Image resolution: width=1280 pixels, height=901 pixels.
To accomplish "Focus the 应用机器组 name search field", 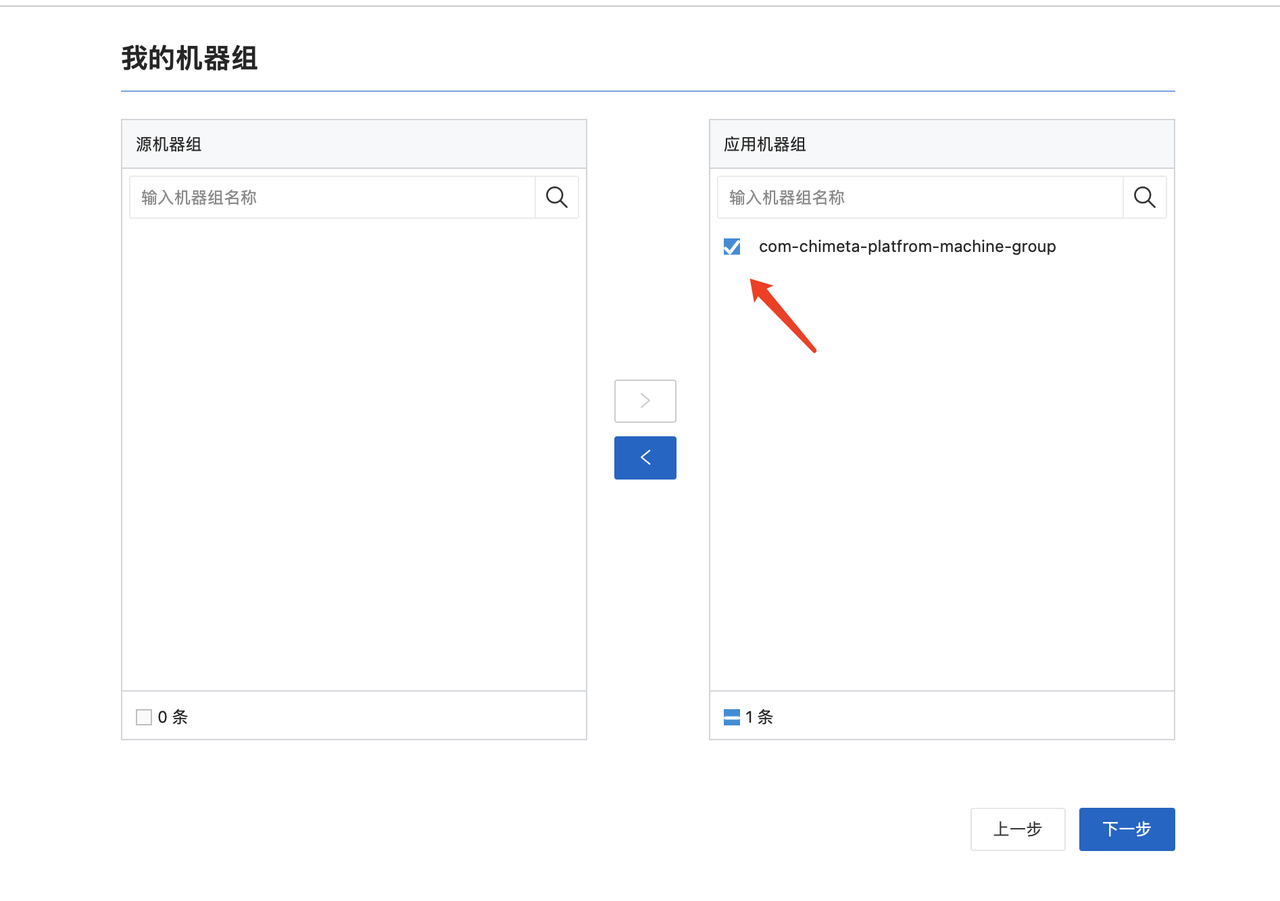I will 920,198.
